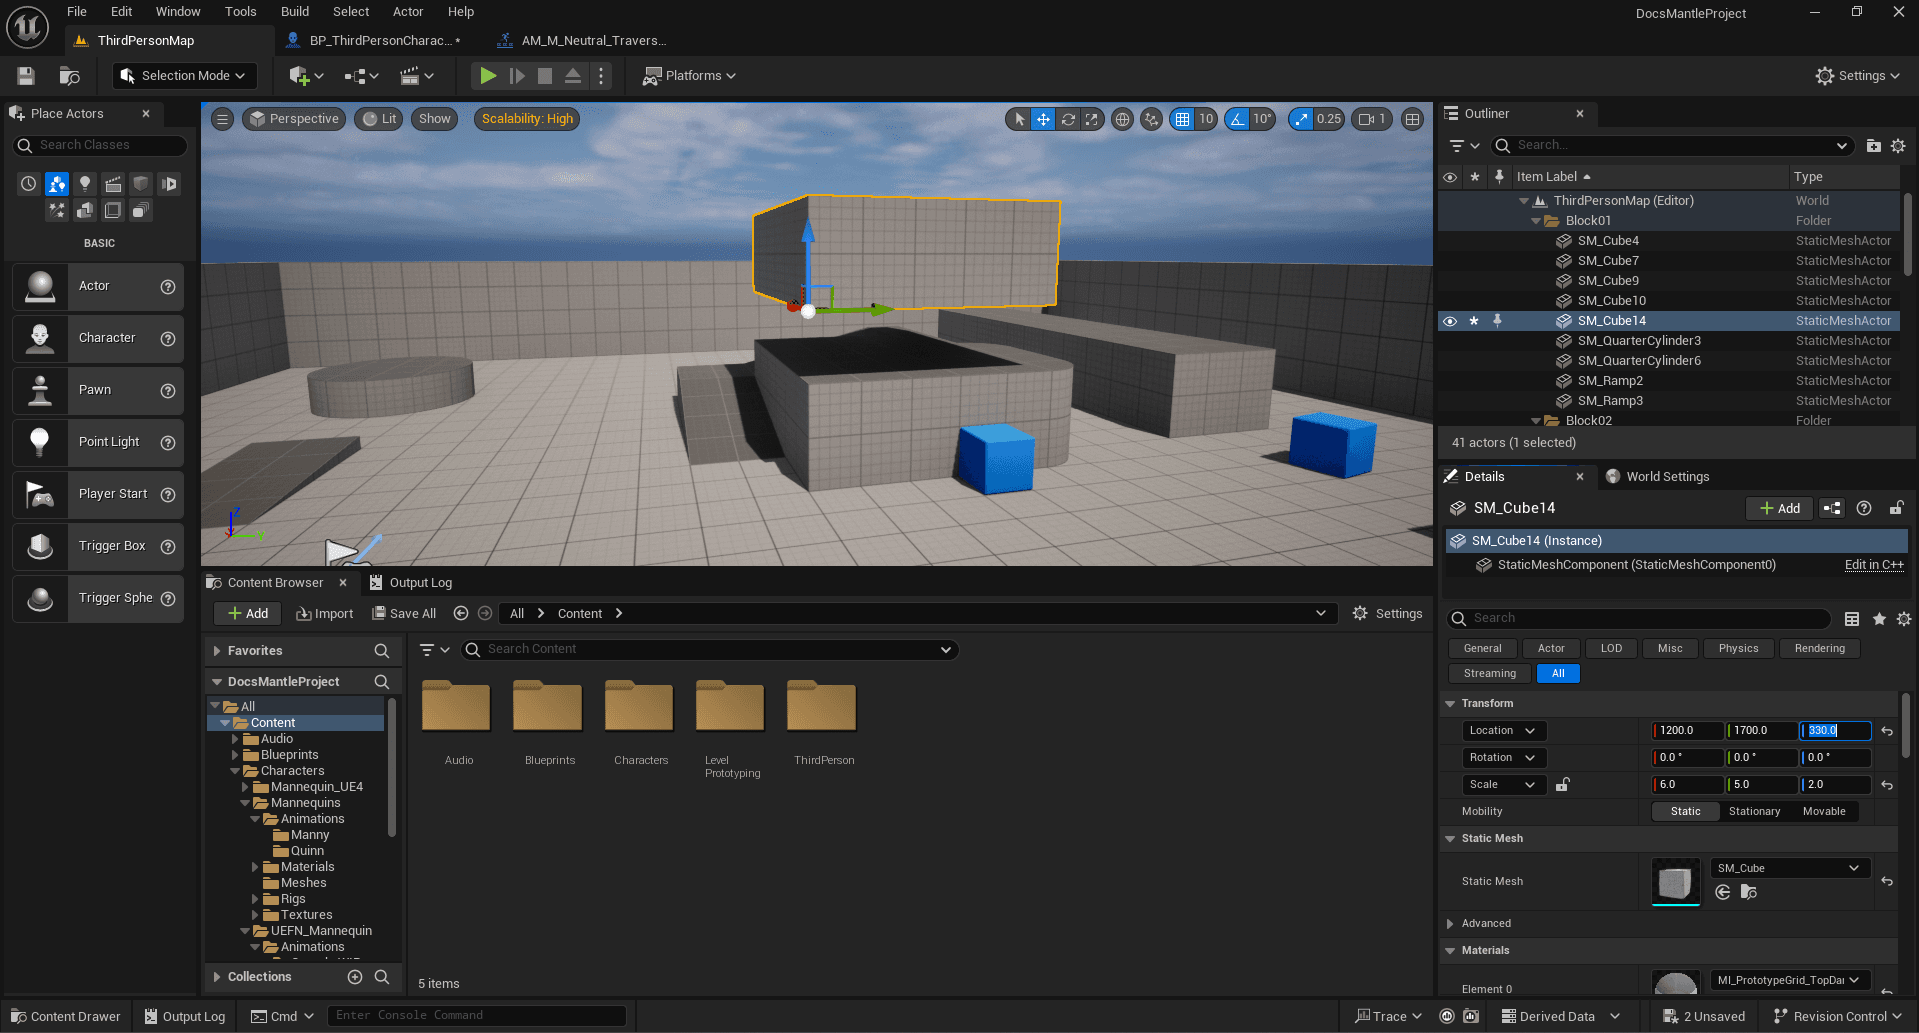Image resolution: width=1919 pixels, height=1033 pixels.
Task: Open the Browse content icon next to the save icon
Action: pos(69,76)
